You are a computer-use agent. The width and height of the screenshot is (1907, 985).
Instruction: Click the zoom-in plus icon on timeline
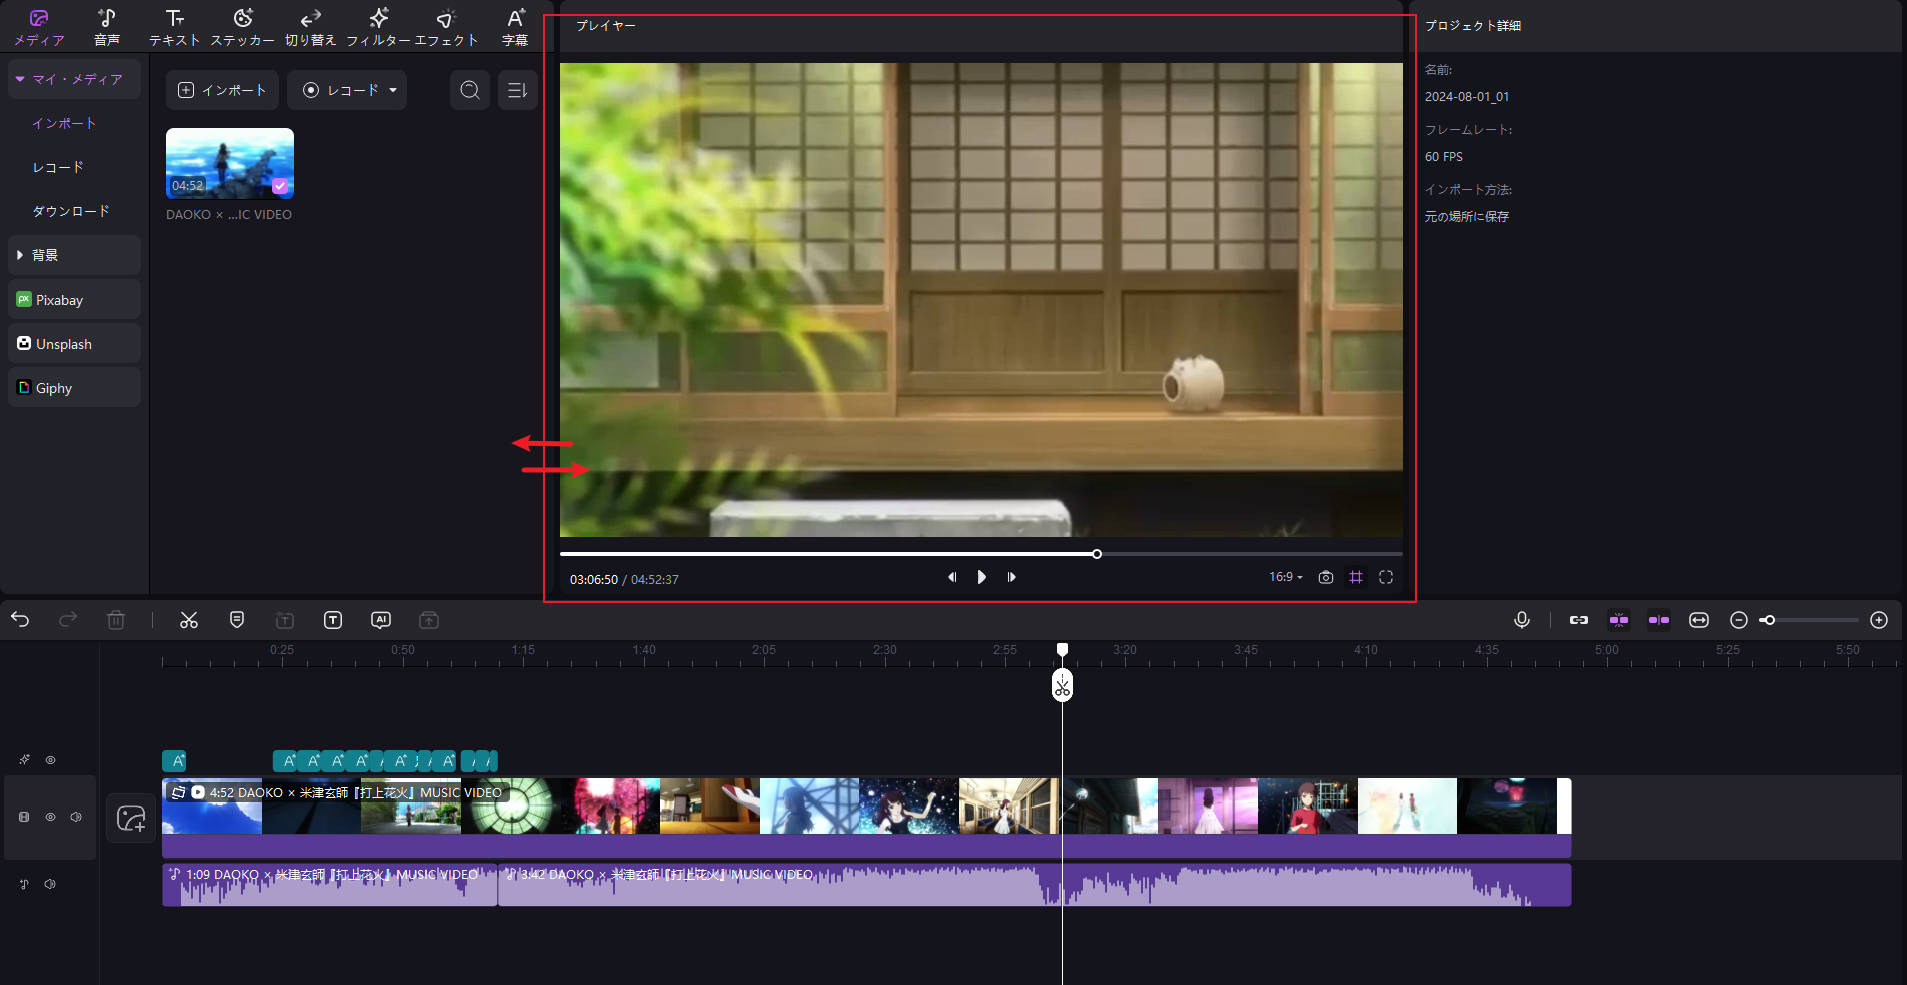click(1878, 620)
